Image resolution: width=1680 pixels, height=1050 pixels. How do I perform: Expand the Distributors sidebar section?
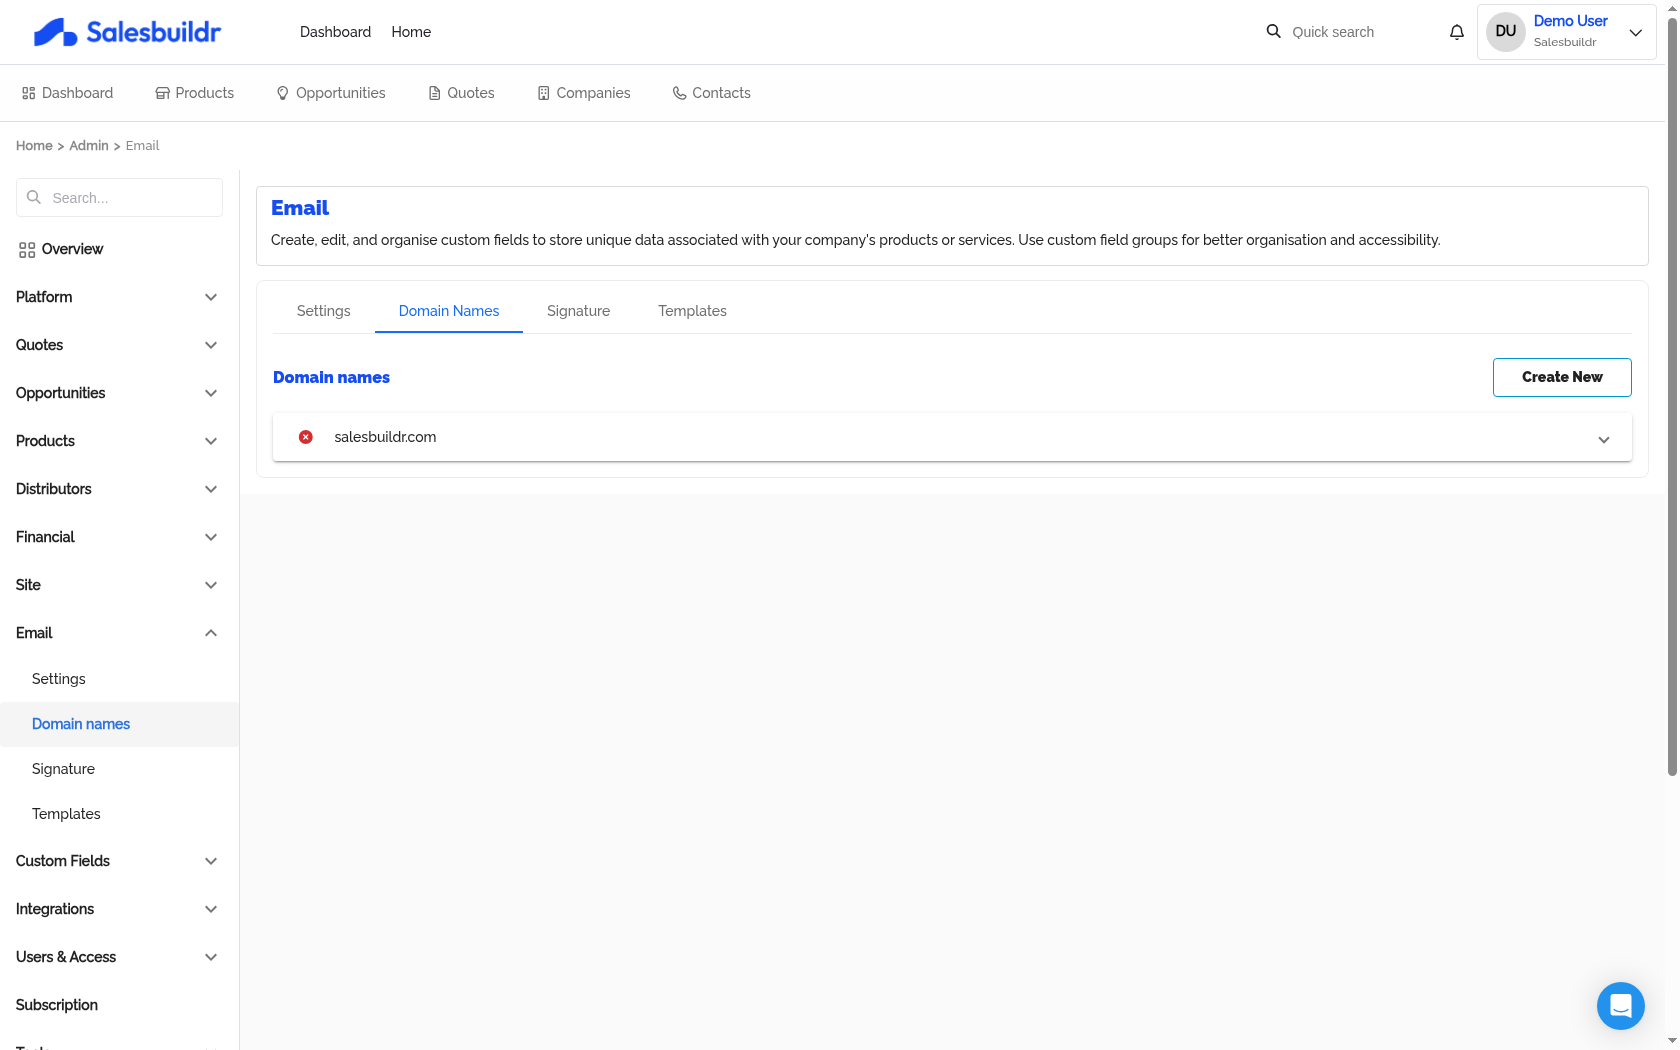click(x=119, y=489)
